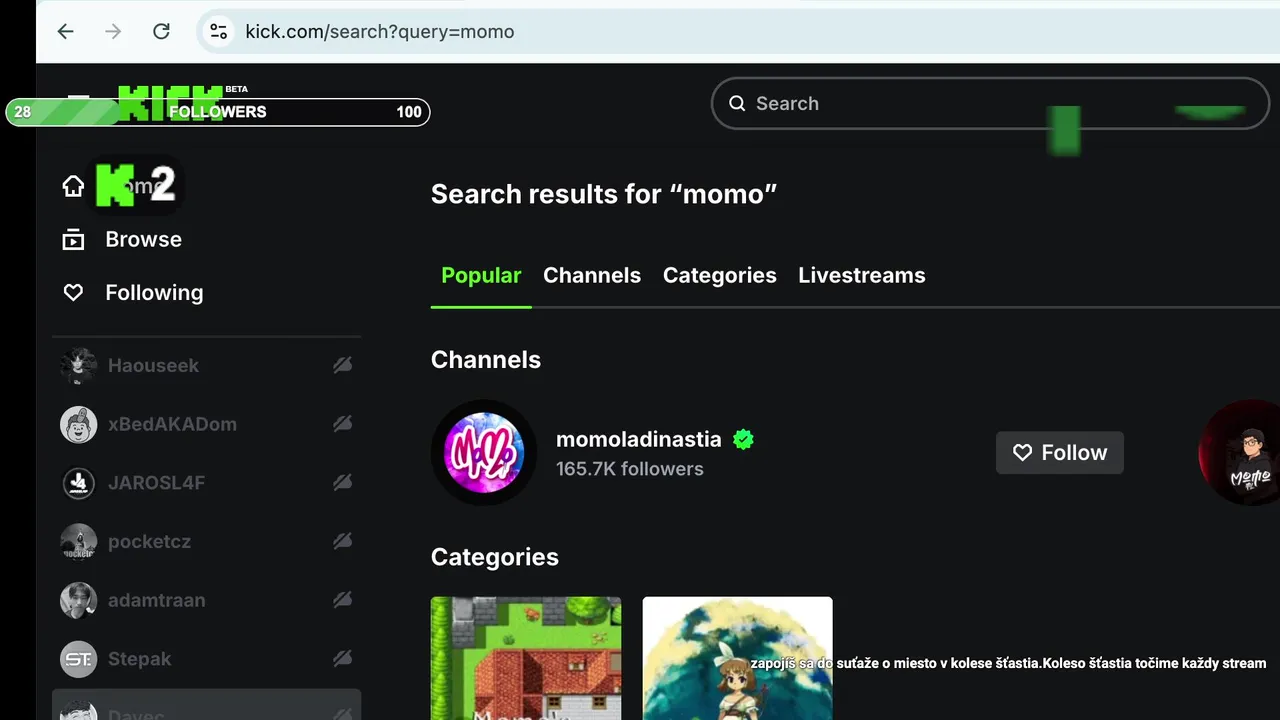1280x720 pixels.
Task: Click the Browse play-screen icon
Action: [x=73, y=239]
